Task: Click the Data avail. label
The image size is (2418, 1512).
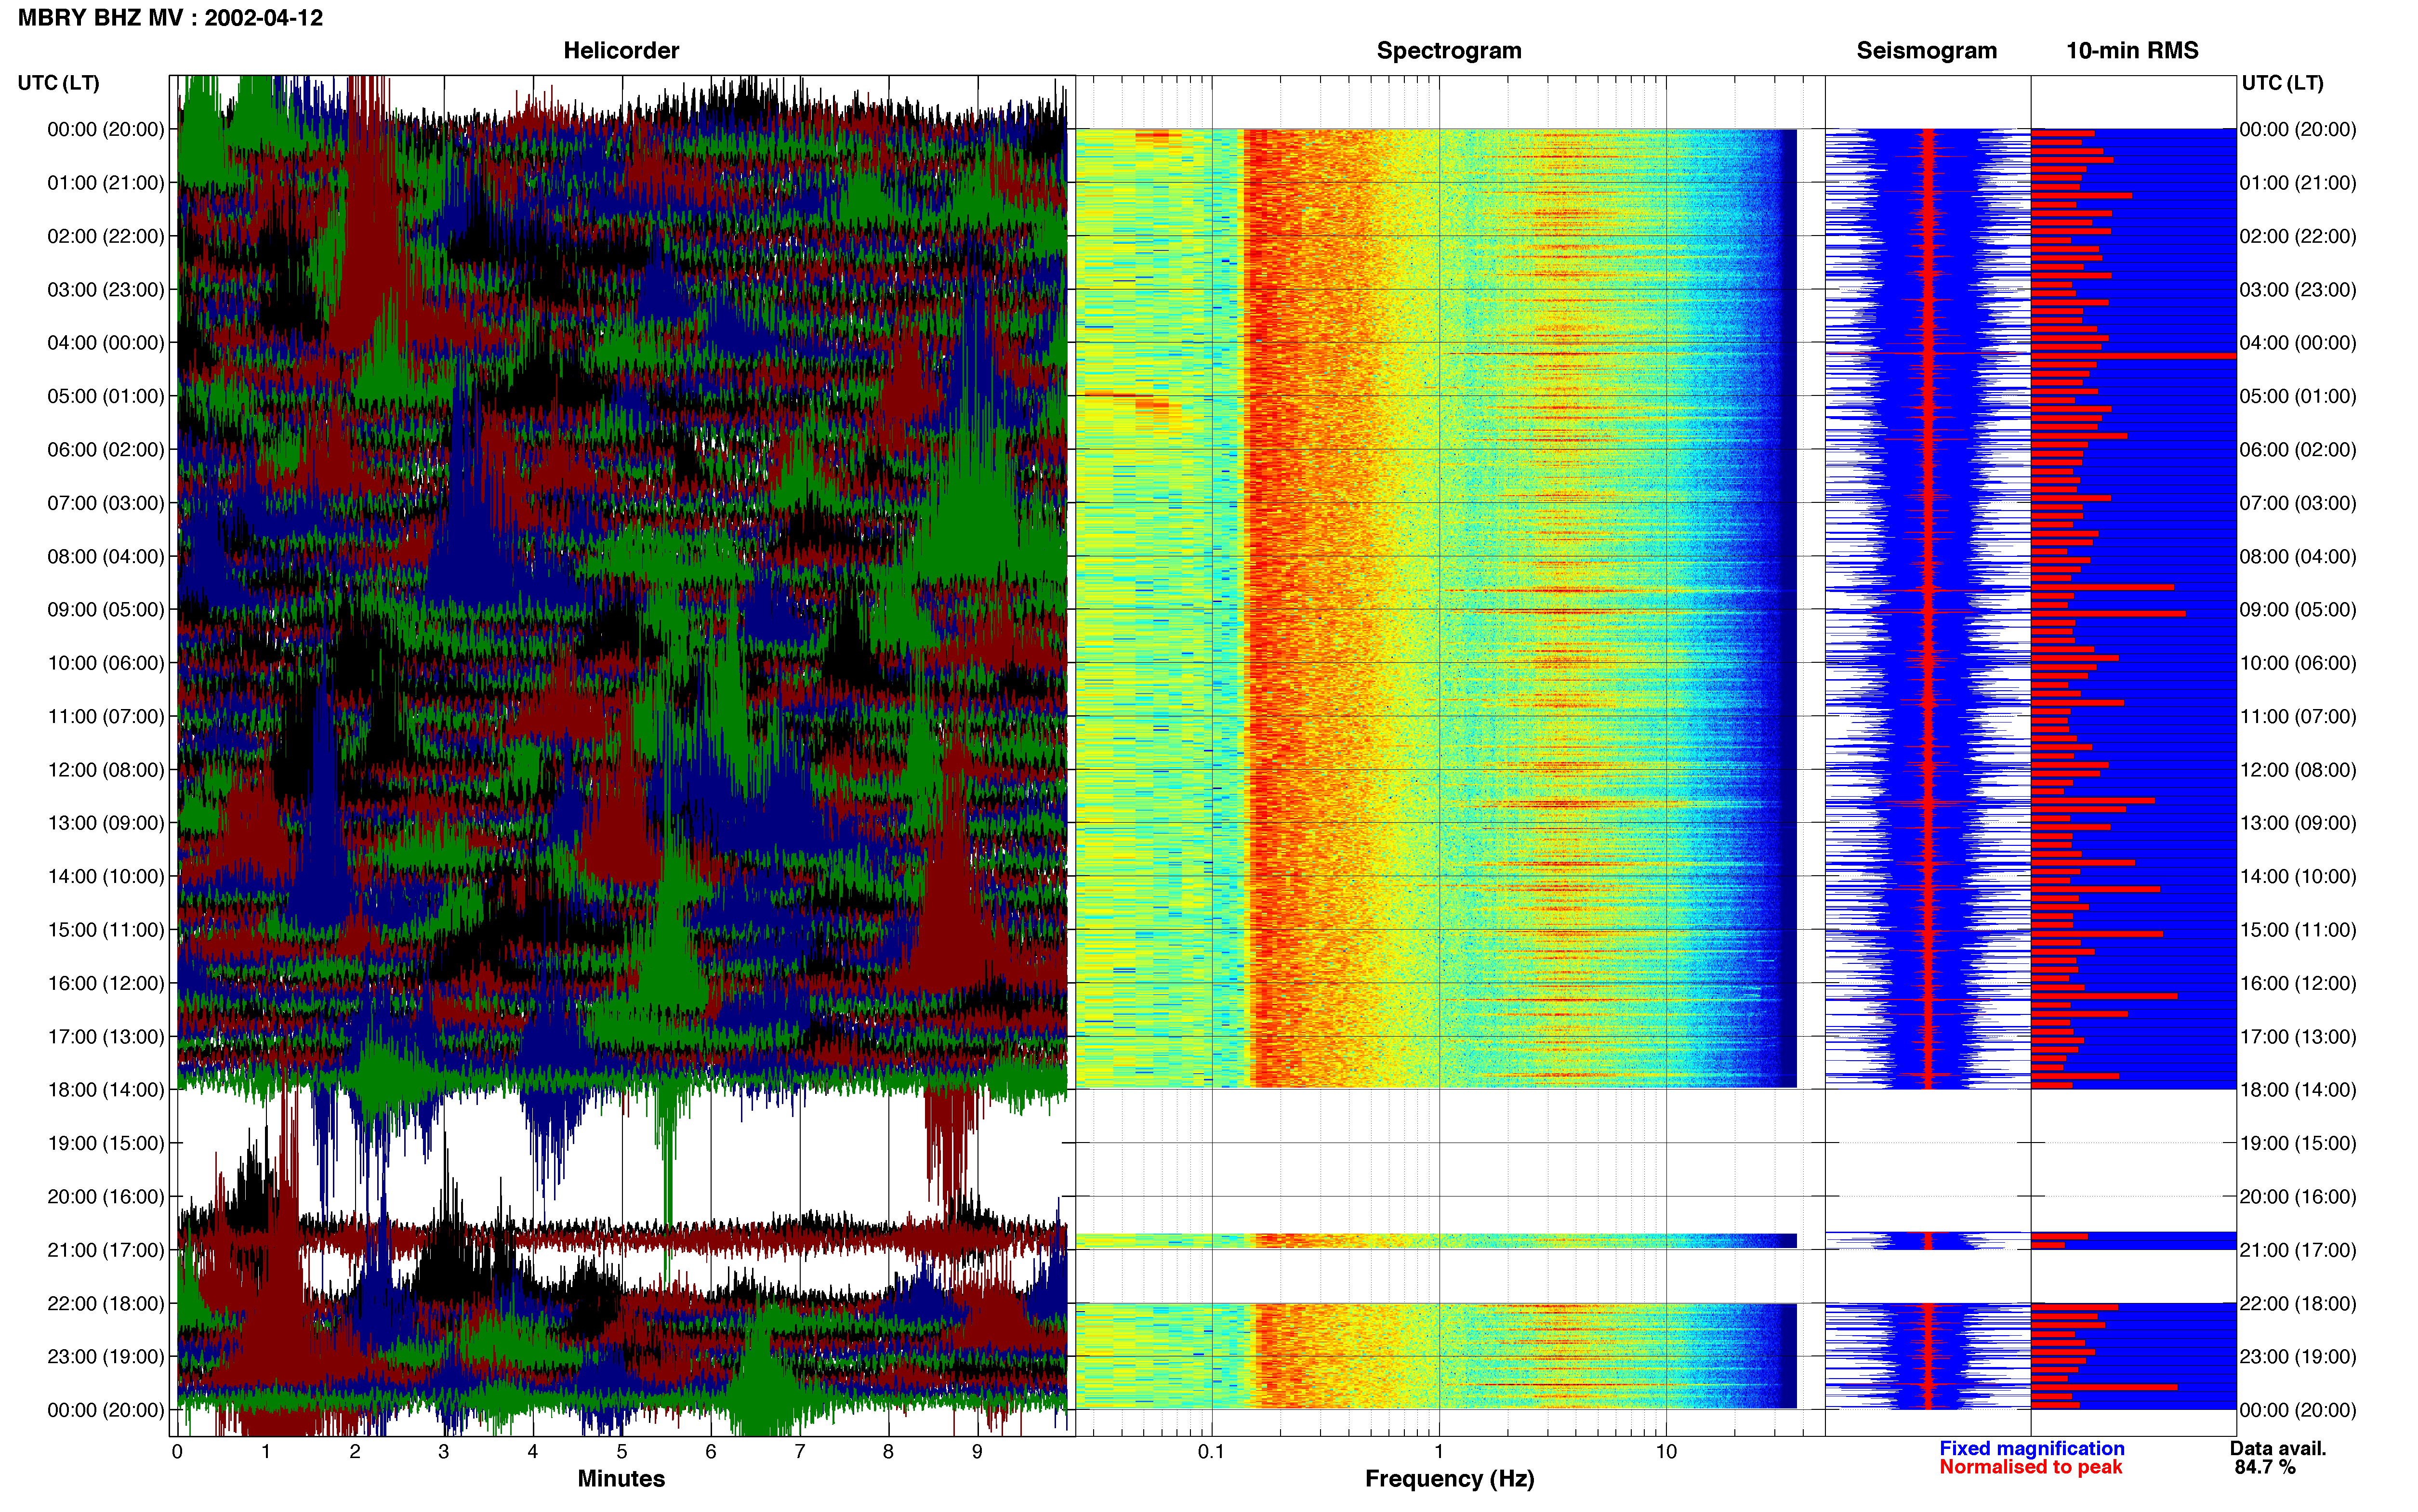Action: click(x=2278, y=1448)
